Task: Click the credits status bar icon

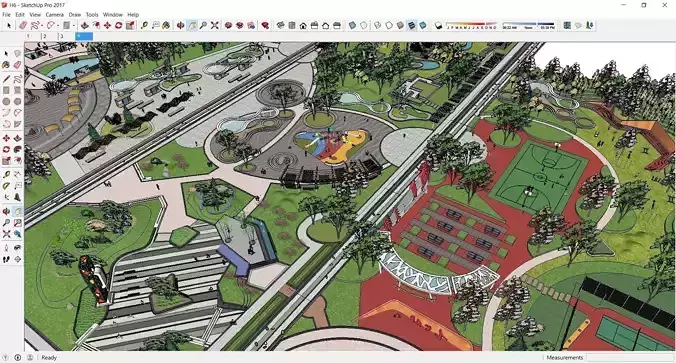Action: [x=18, y=357]
